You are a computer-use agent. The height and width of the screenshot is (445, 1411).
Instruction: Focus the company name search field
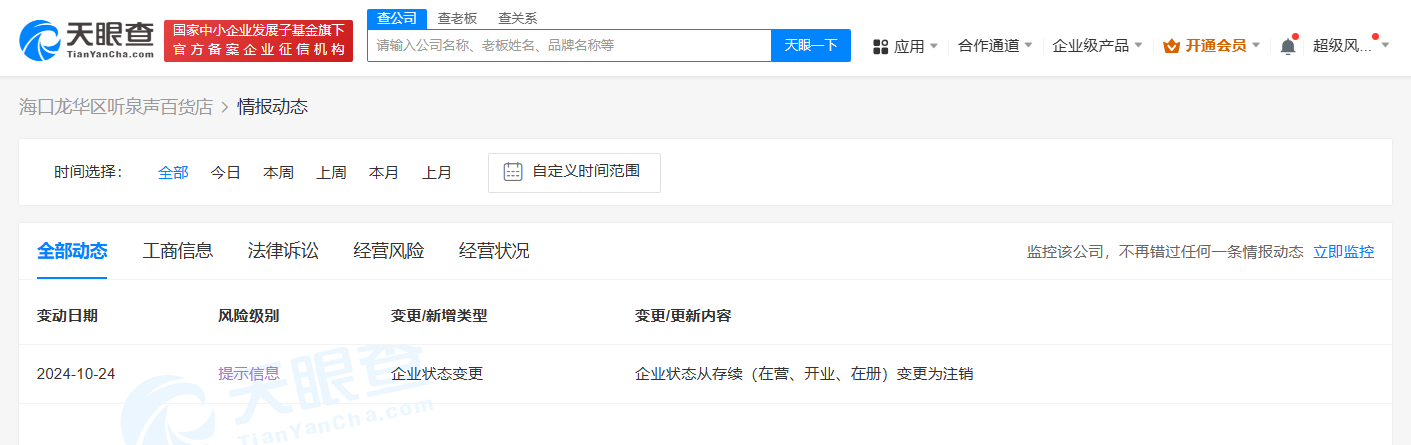(x=569, y=45)
